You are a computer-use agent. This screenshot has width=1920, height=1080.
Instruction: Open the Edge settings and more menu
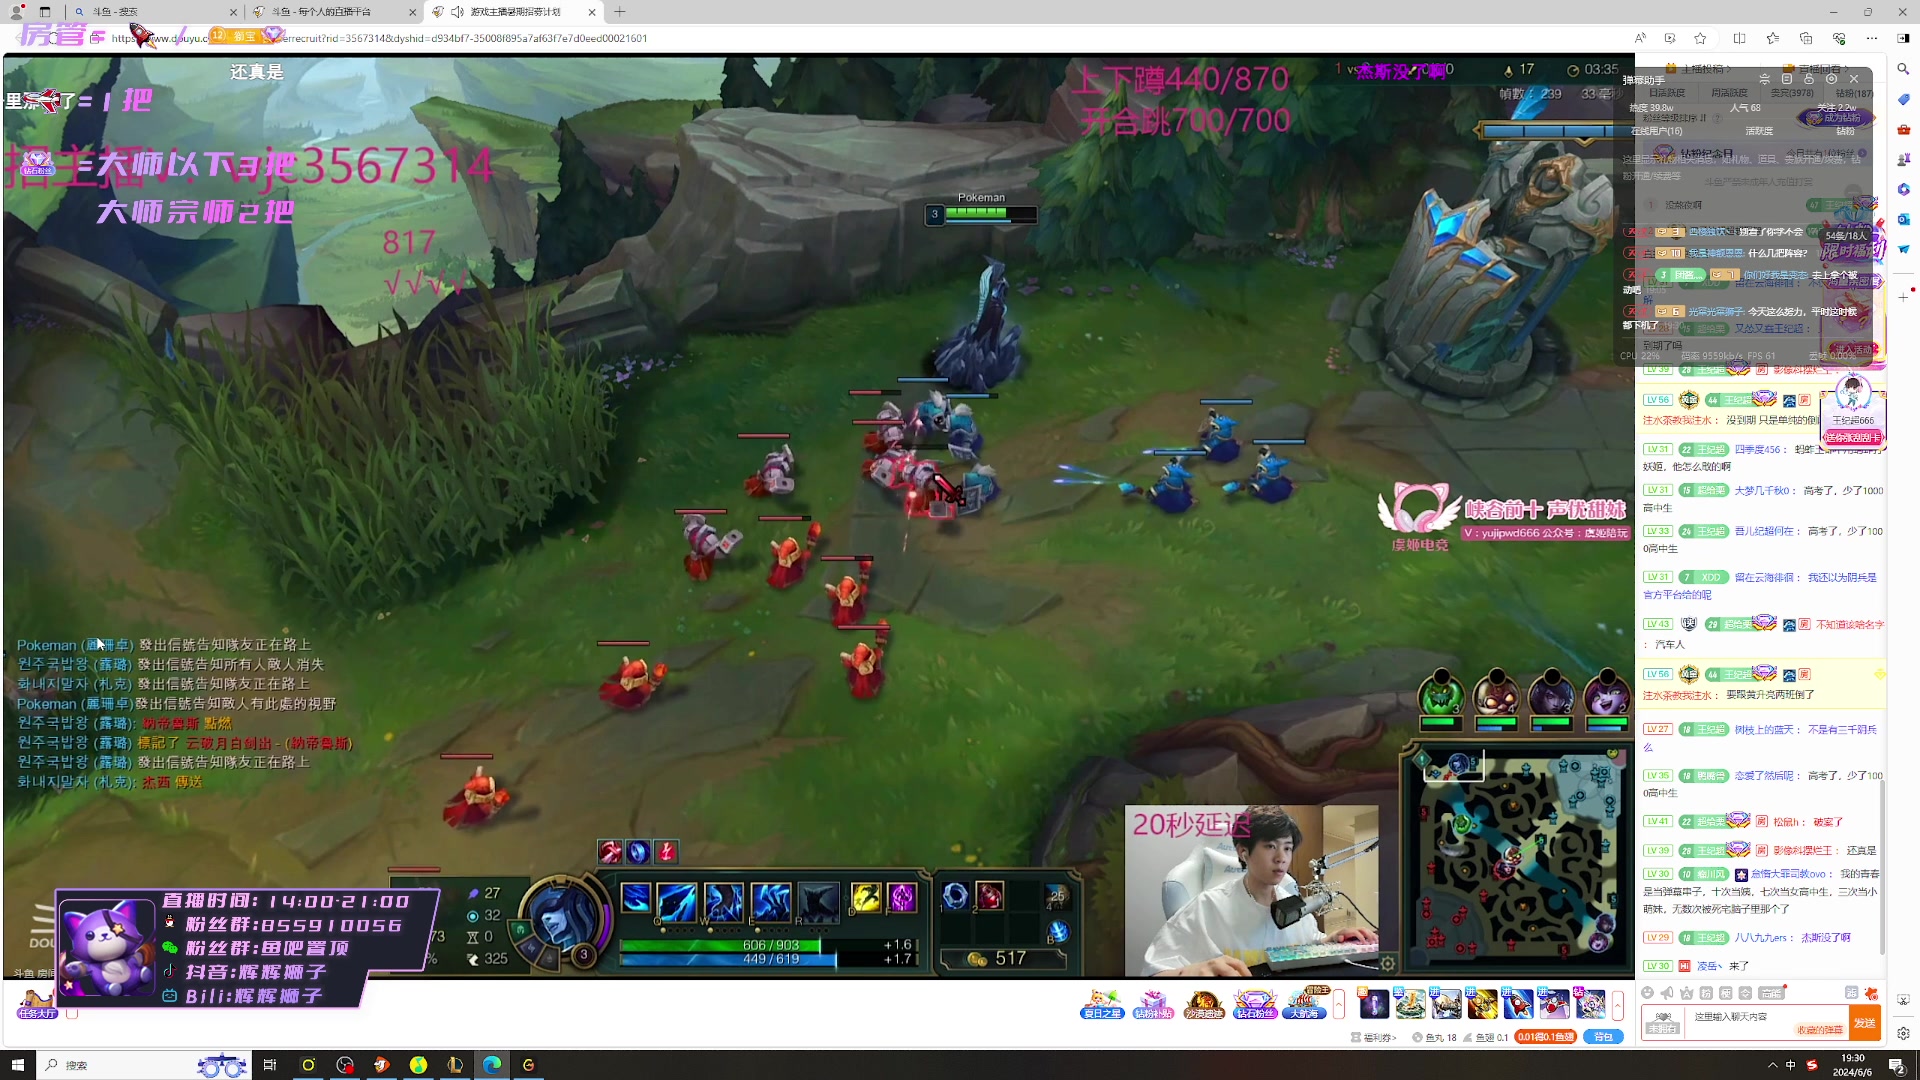(x=1872, y=38)
